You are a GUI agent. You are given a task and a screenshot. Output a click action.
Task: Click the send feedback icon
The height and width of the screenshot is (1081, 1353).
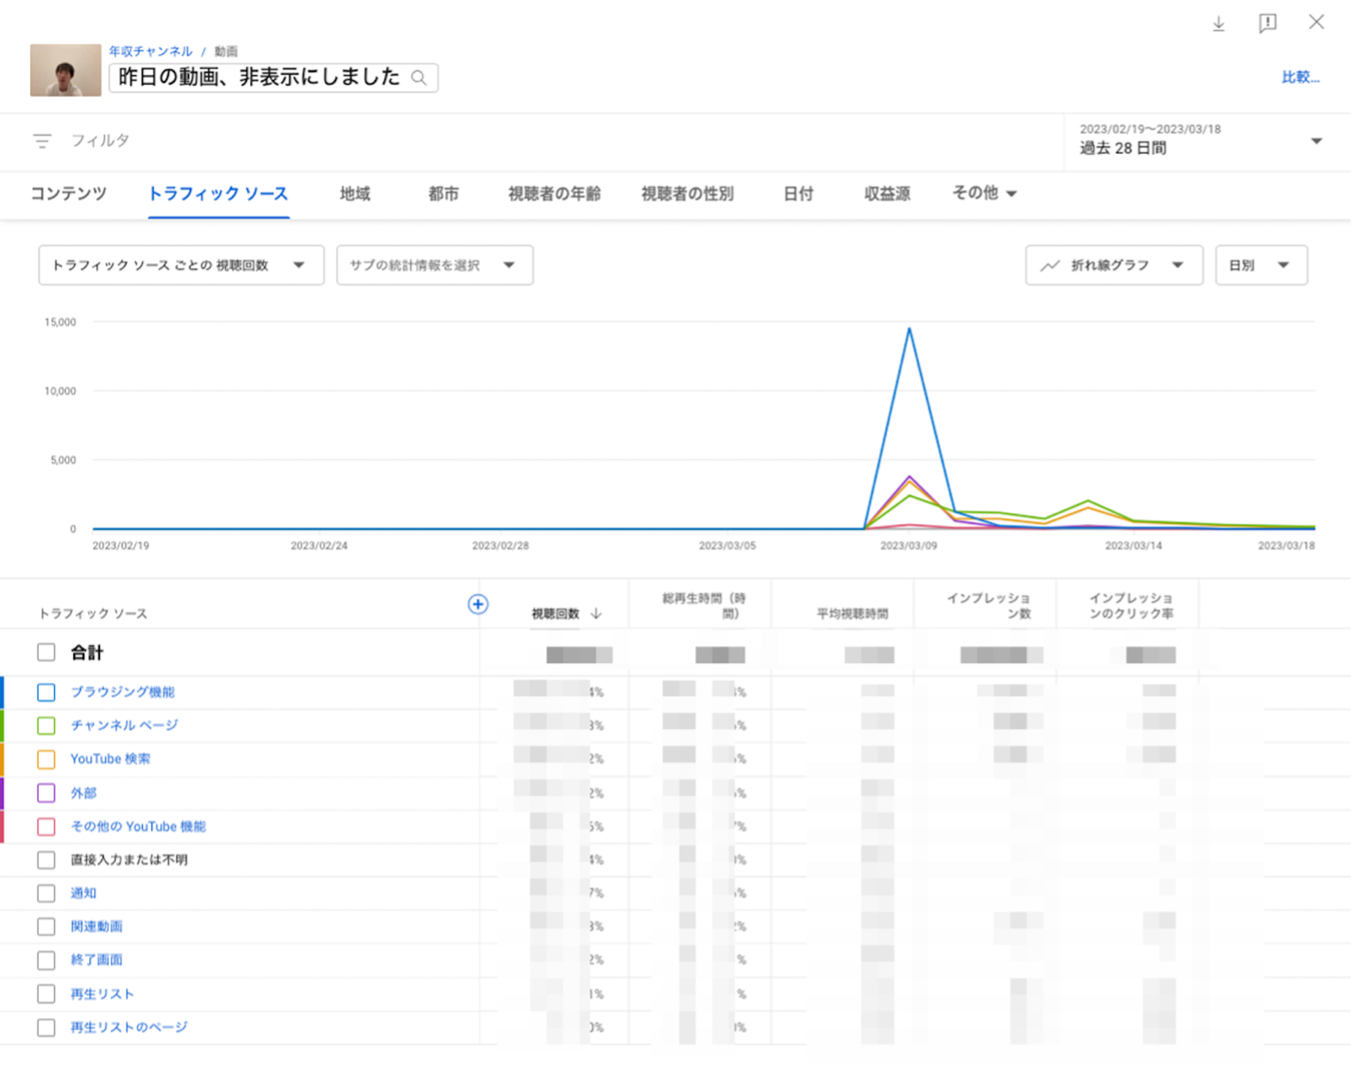coord(1267,24)
